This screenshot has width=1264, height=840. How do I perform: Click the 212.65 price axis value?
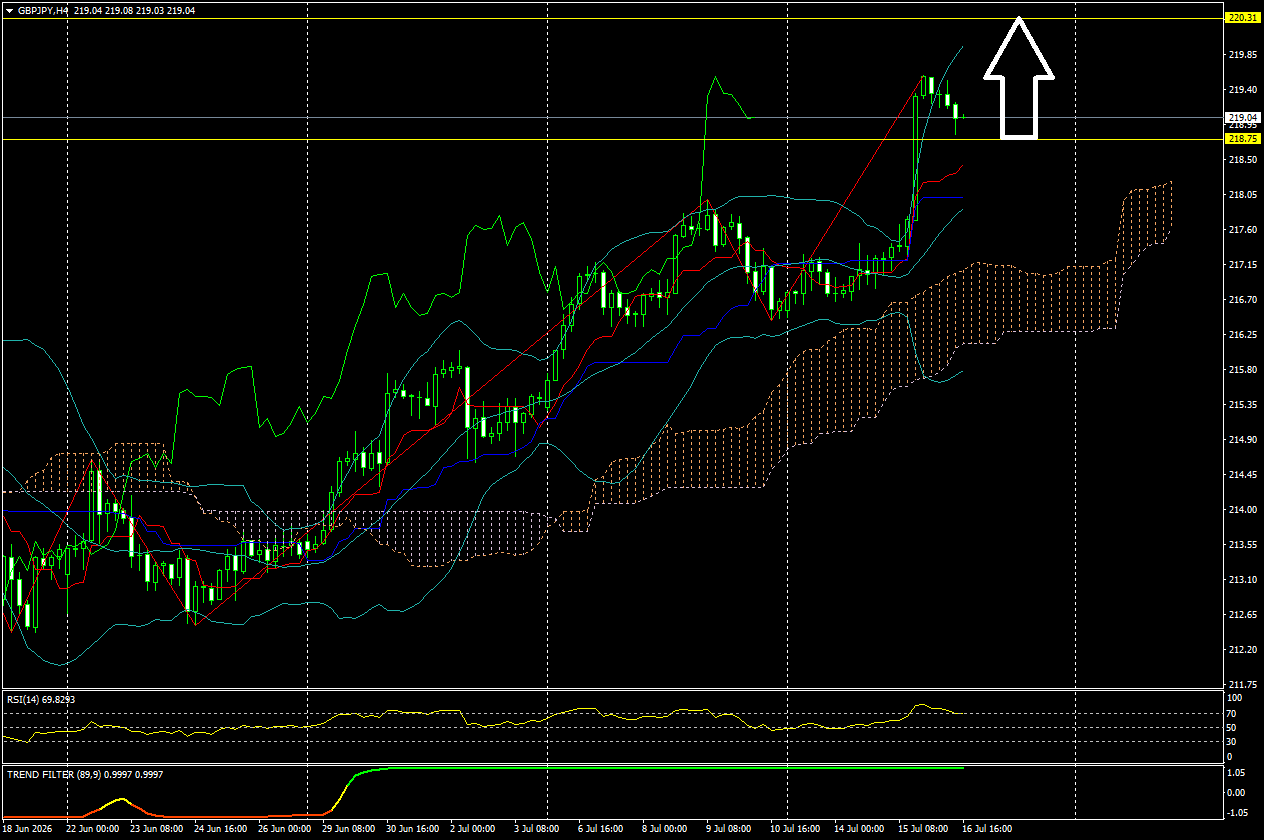click(x=1242, y=615)
